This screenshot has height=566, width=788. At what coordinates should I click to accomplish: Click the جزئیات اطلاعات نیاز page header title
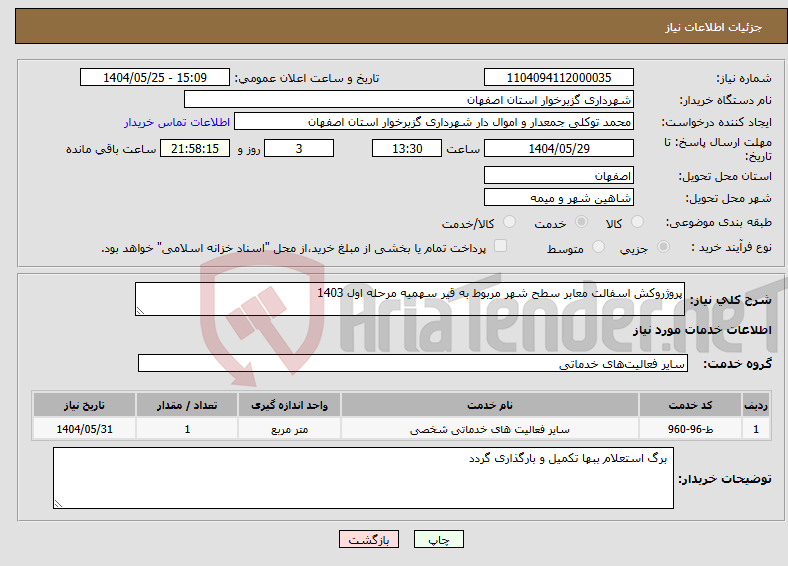click(x=714, y=27)
